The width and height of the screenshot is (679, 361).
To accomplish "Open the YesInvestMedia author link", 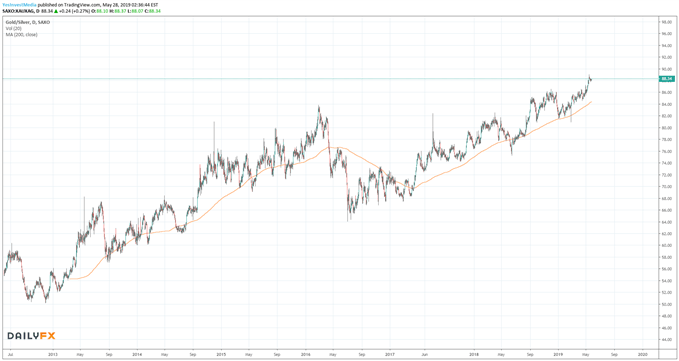I will click(19, 5).
